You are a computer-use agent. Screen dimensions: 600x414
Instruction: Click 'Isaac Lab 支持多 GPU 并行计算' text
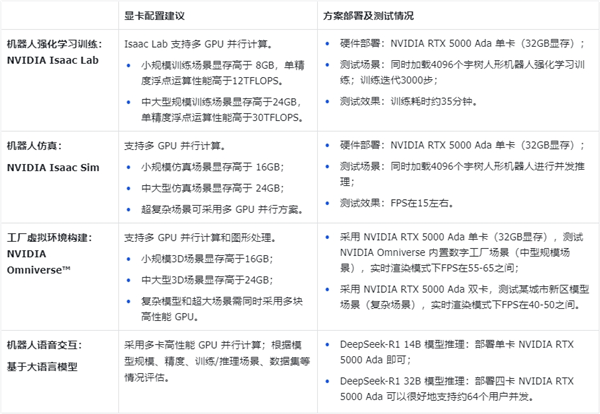pos(198,44)
